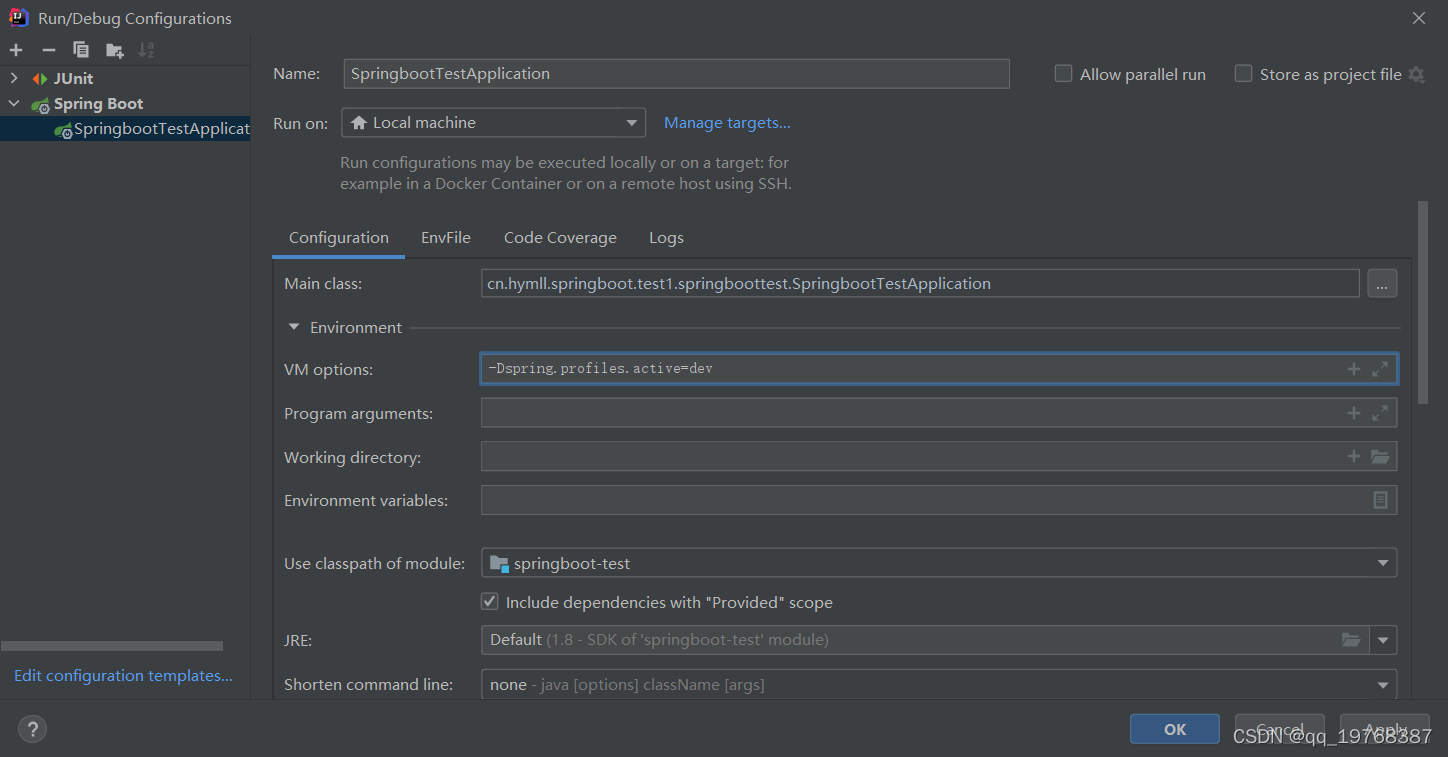Click the VM options input field
This screenshot has width=1448, height=757.
pyautogui.click(x=938, y=369)
